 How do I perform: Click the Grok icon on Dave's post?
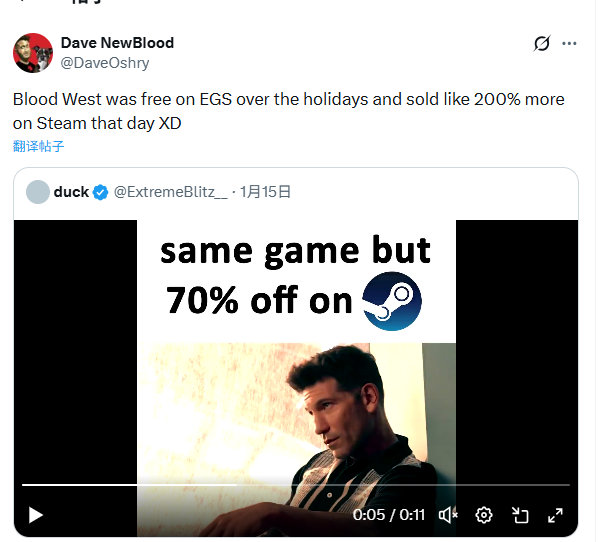coord(542,43)
